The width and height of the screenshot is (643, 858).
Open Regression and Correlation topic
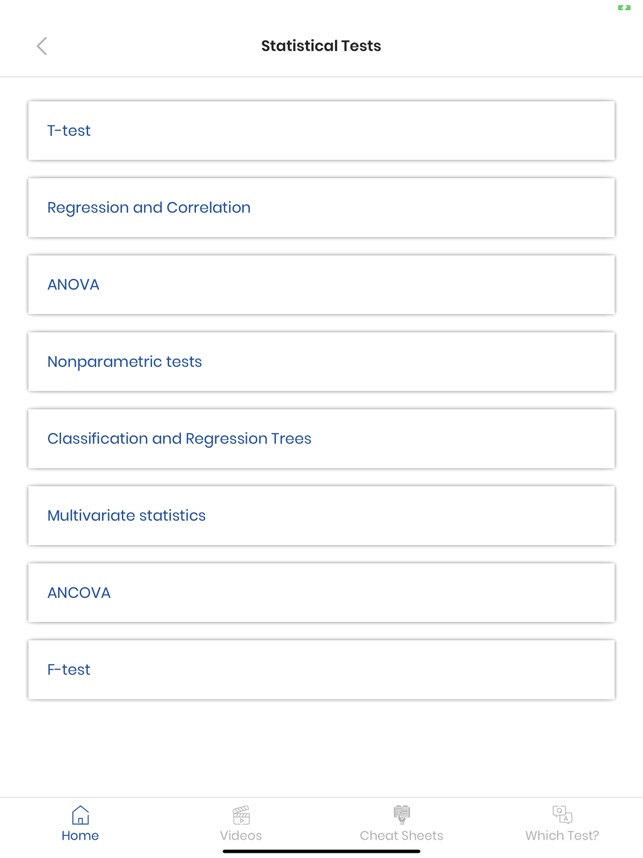(x=321, y=207)
